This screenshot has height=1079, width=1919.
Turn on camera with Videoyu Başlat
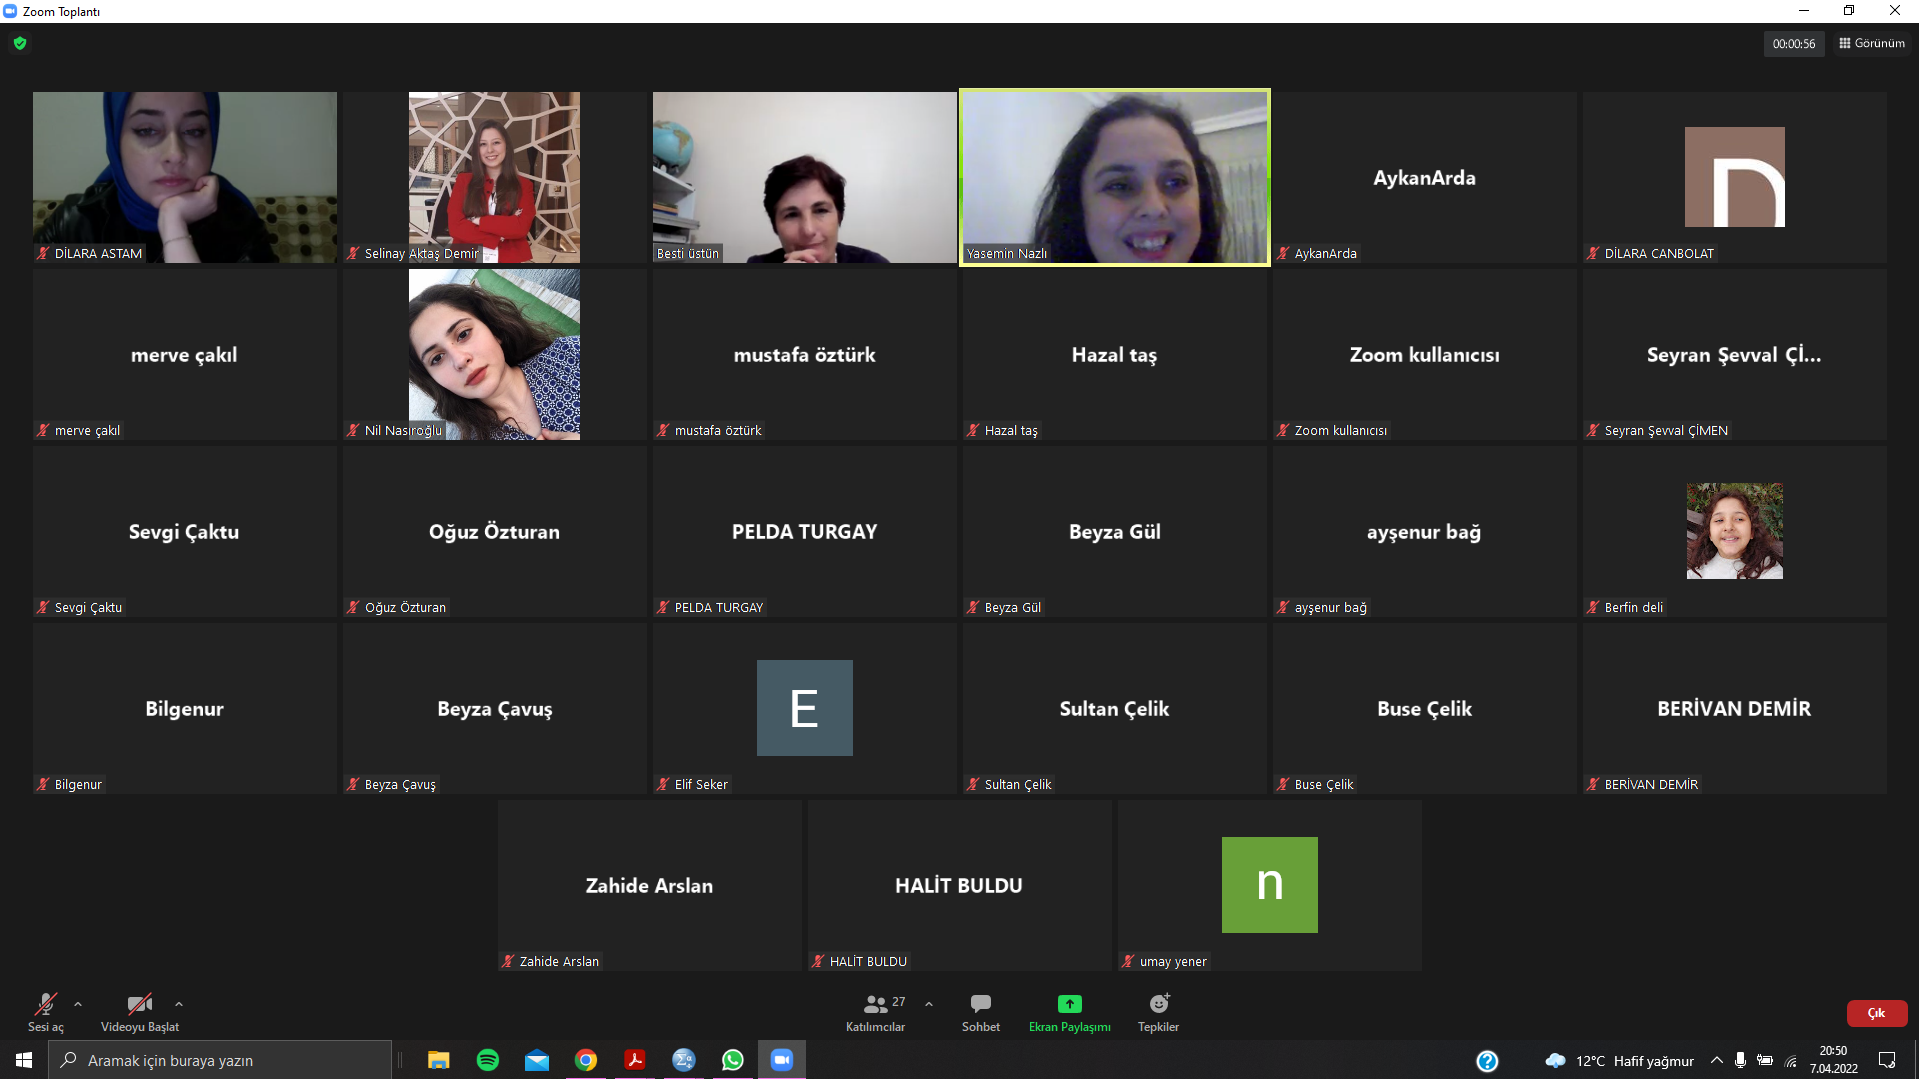(x=140, y=1012)
